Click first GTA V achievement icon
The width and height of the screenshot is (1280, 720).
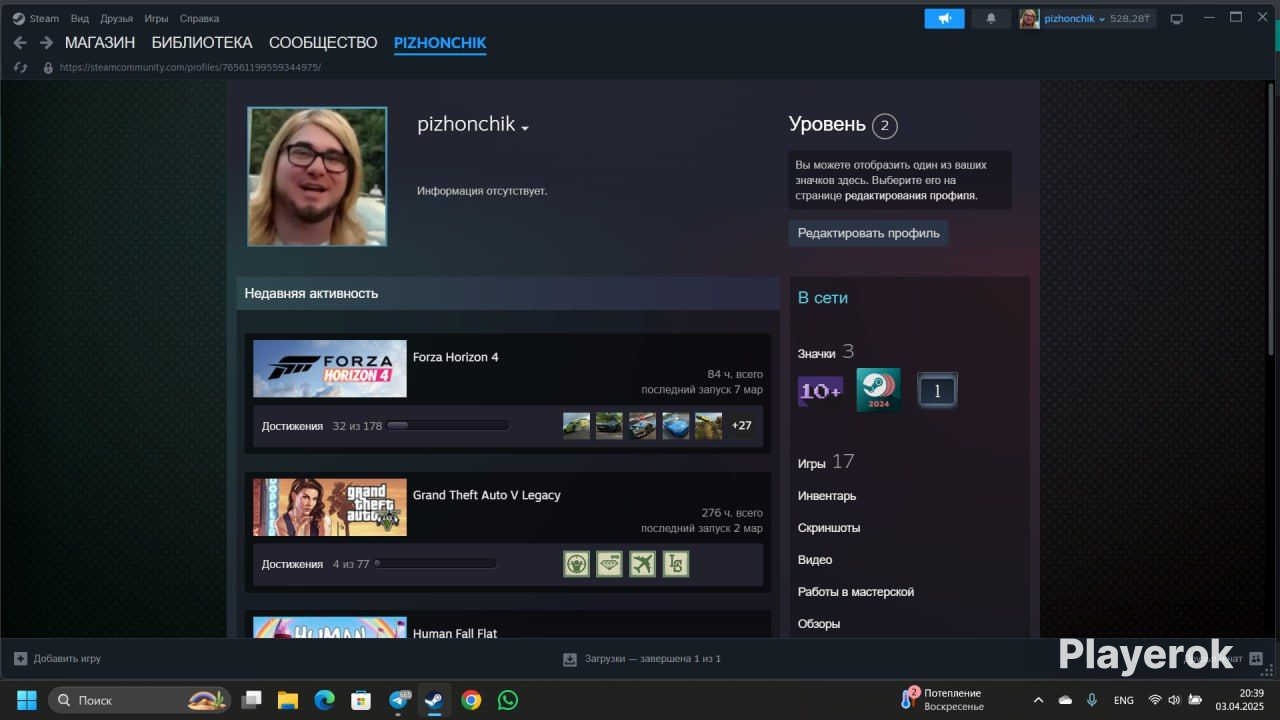pos(576,564)
